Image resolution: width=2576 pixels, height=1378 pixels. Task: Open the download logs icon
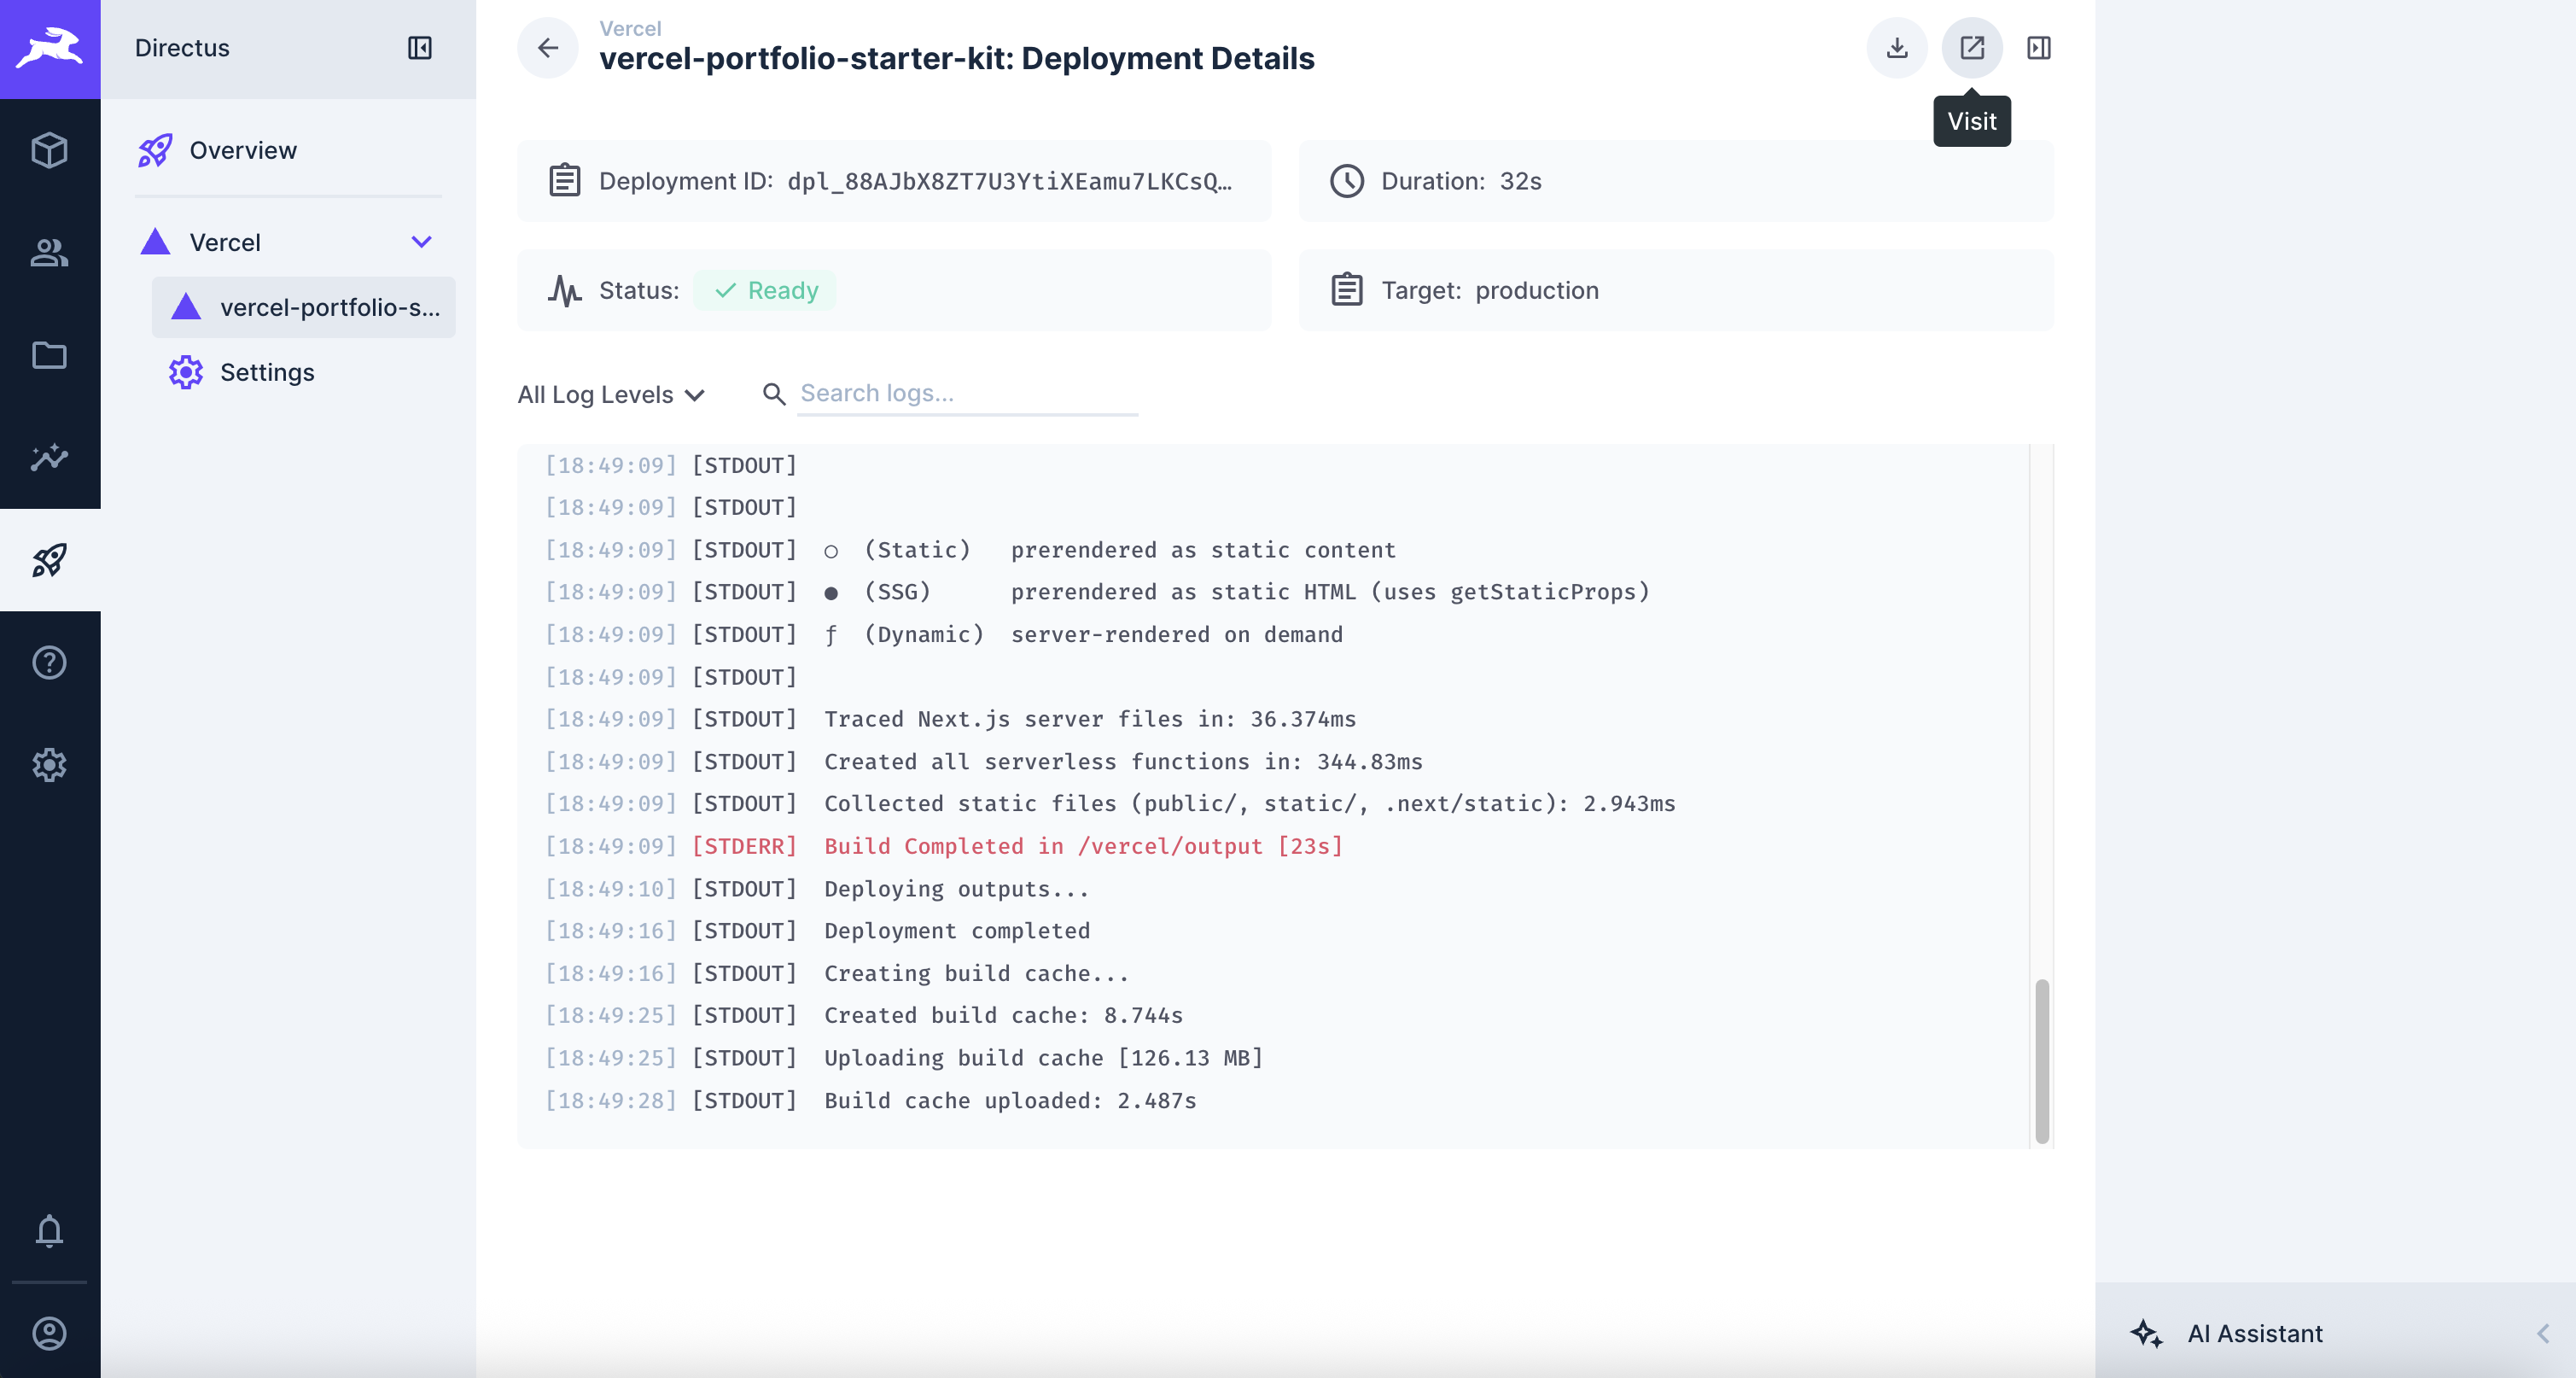pos(1897,47)
